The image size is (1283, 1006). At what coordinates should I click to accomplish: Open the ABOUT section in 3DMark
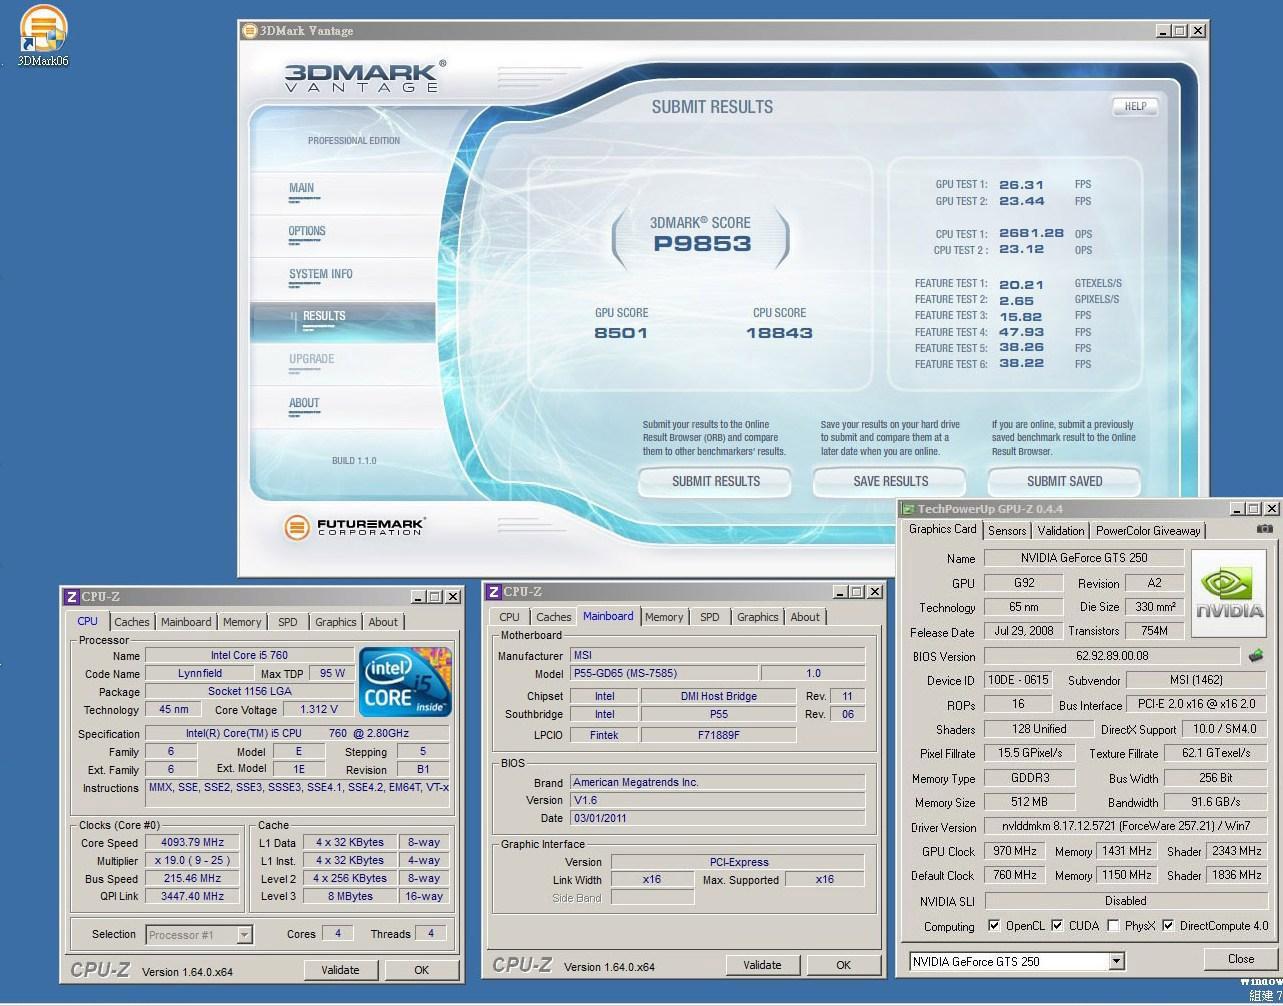304,403
